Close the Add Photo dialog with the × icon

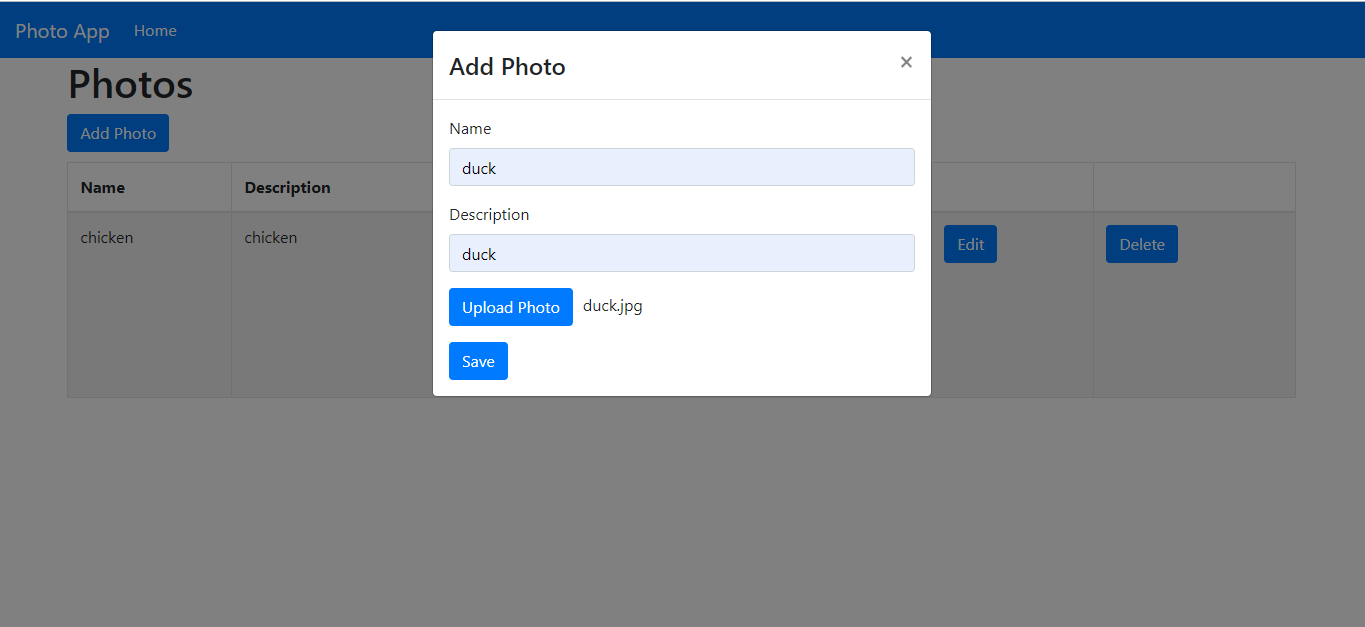(906, 61)
